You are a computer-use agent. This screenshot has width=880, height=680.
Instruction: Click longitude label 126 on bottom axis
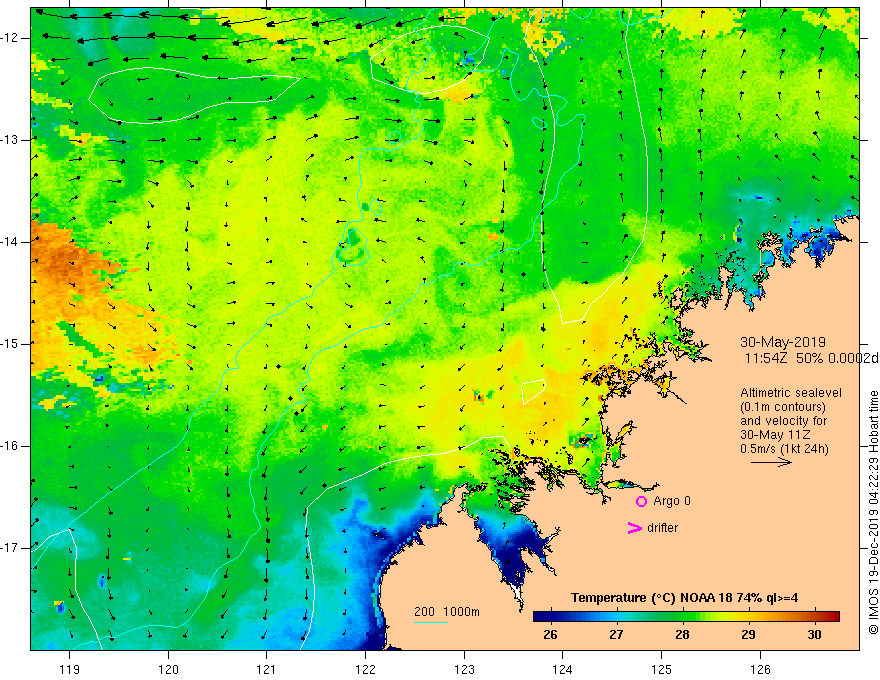(x=760, y=669)
